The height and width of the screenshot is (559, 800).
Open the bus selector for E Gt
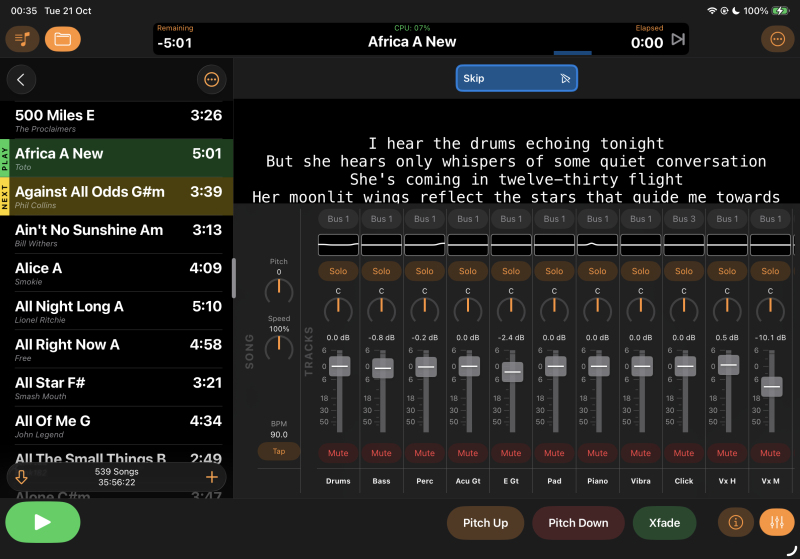[511, 219]
